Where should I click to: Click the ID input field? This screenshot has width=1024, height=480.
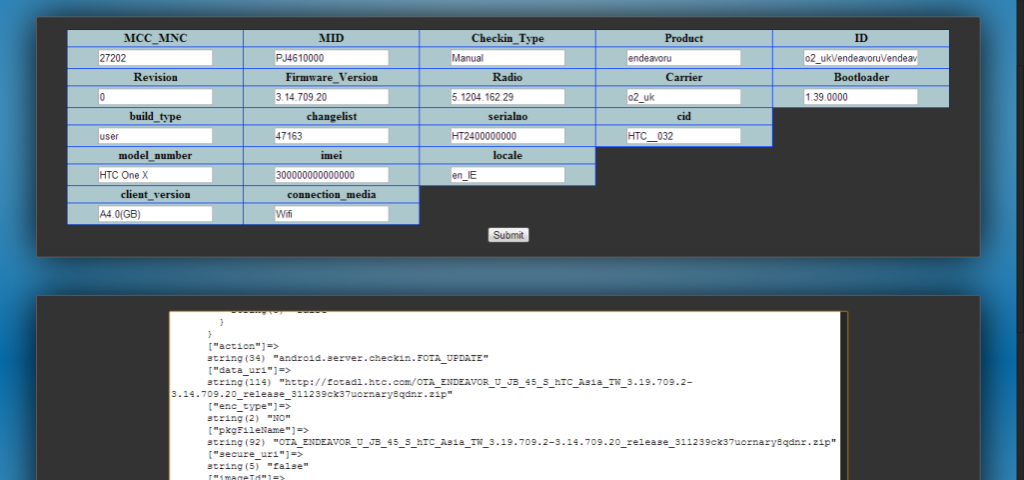pyautogui.click(x=860, y=58)
